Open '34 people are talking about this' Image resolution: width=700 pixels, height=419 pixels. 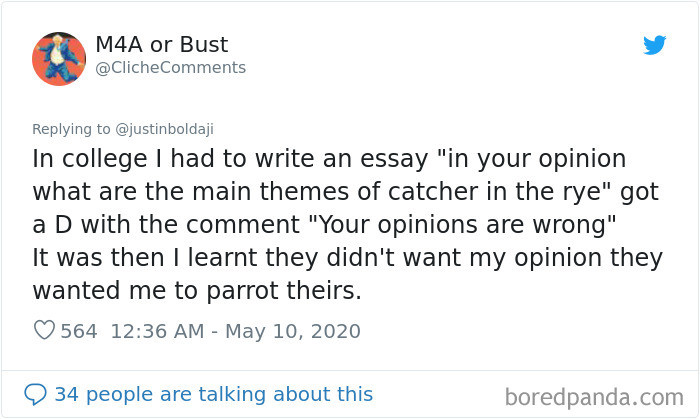[213, 394]
